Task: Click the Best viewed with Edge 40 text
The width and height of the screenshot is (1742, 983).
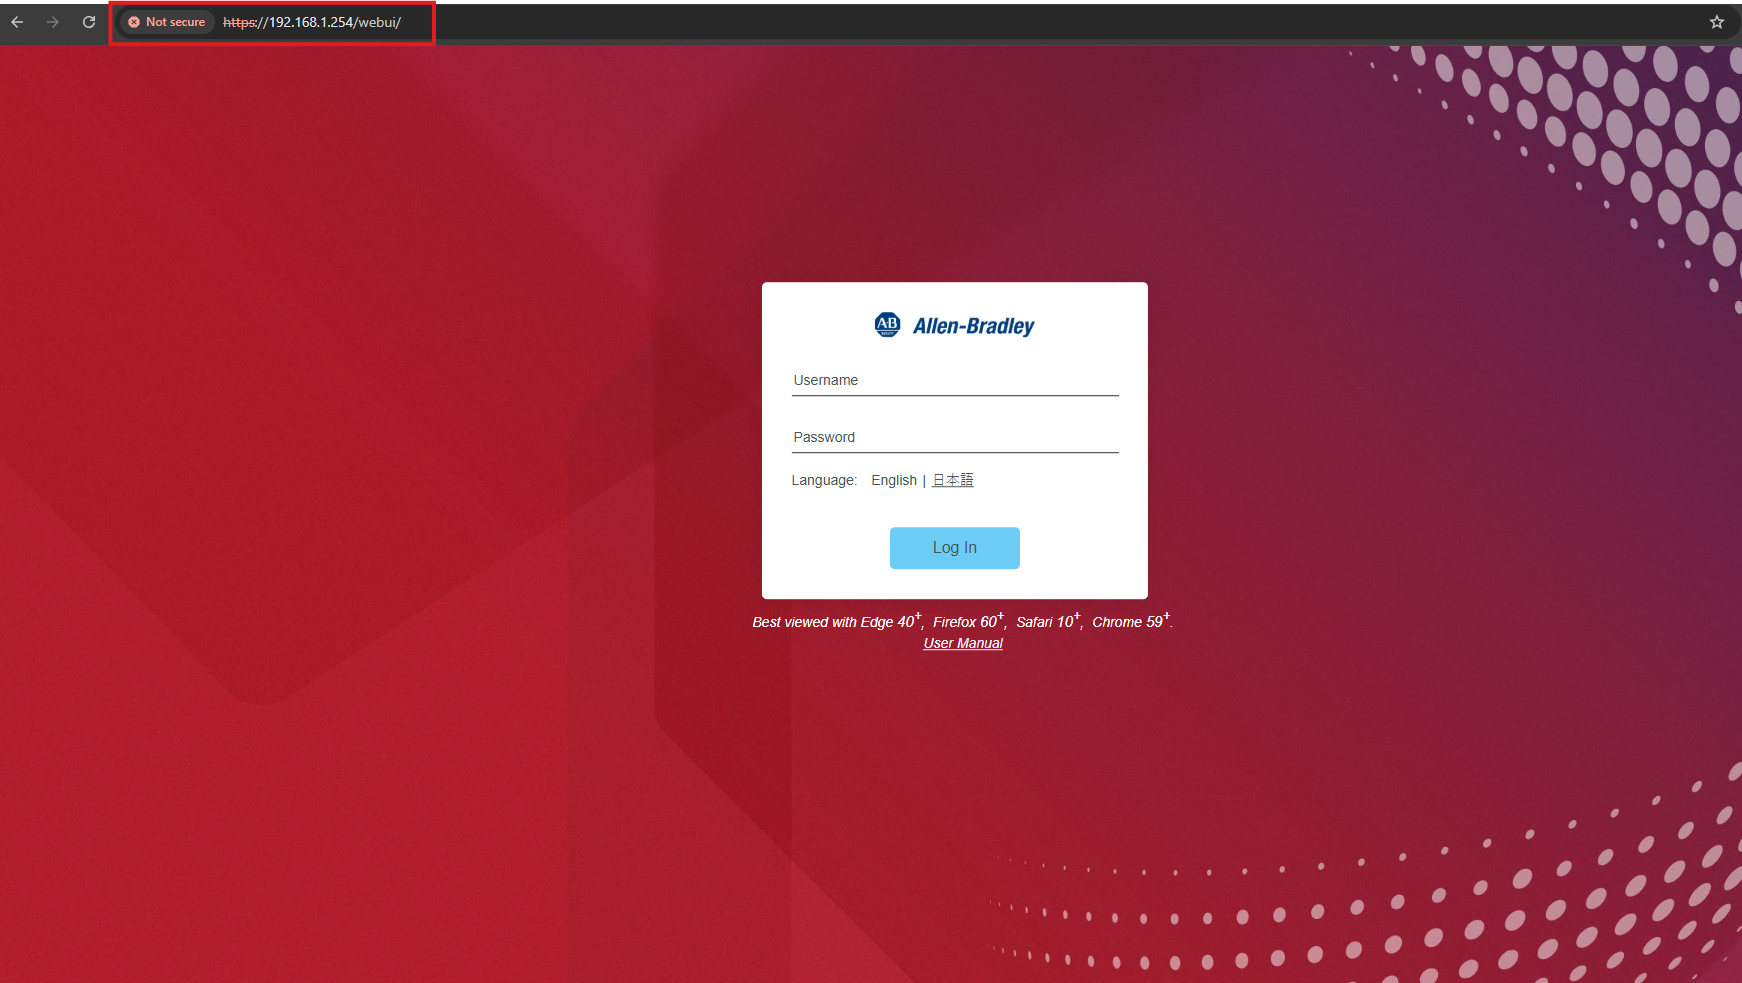Action: (x=835, y=622)
